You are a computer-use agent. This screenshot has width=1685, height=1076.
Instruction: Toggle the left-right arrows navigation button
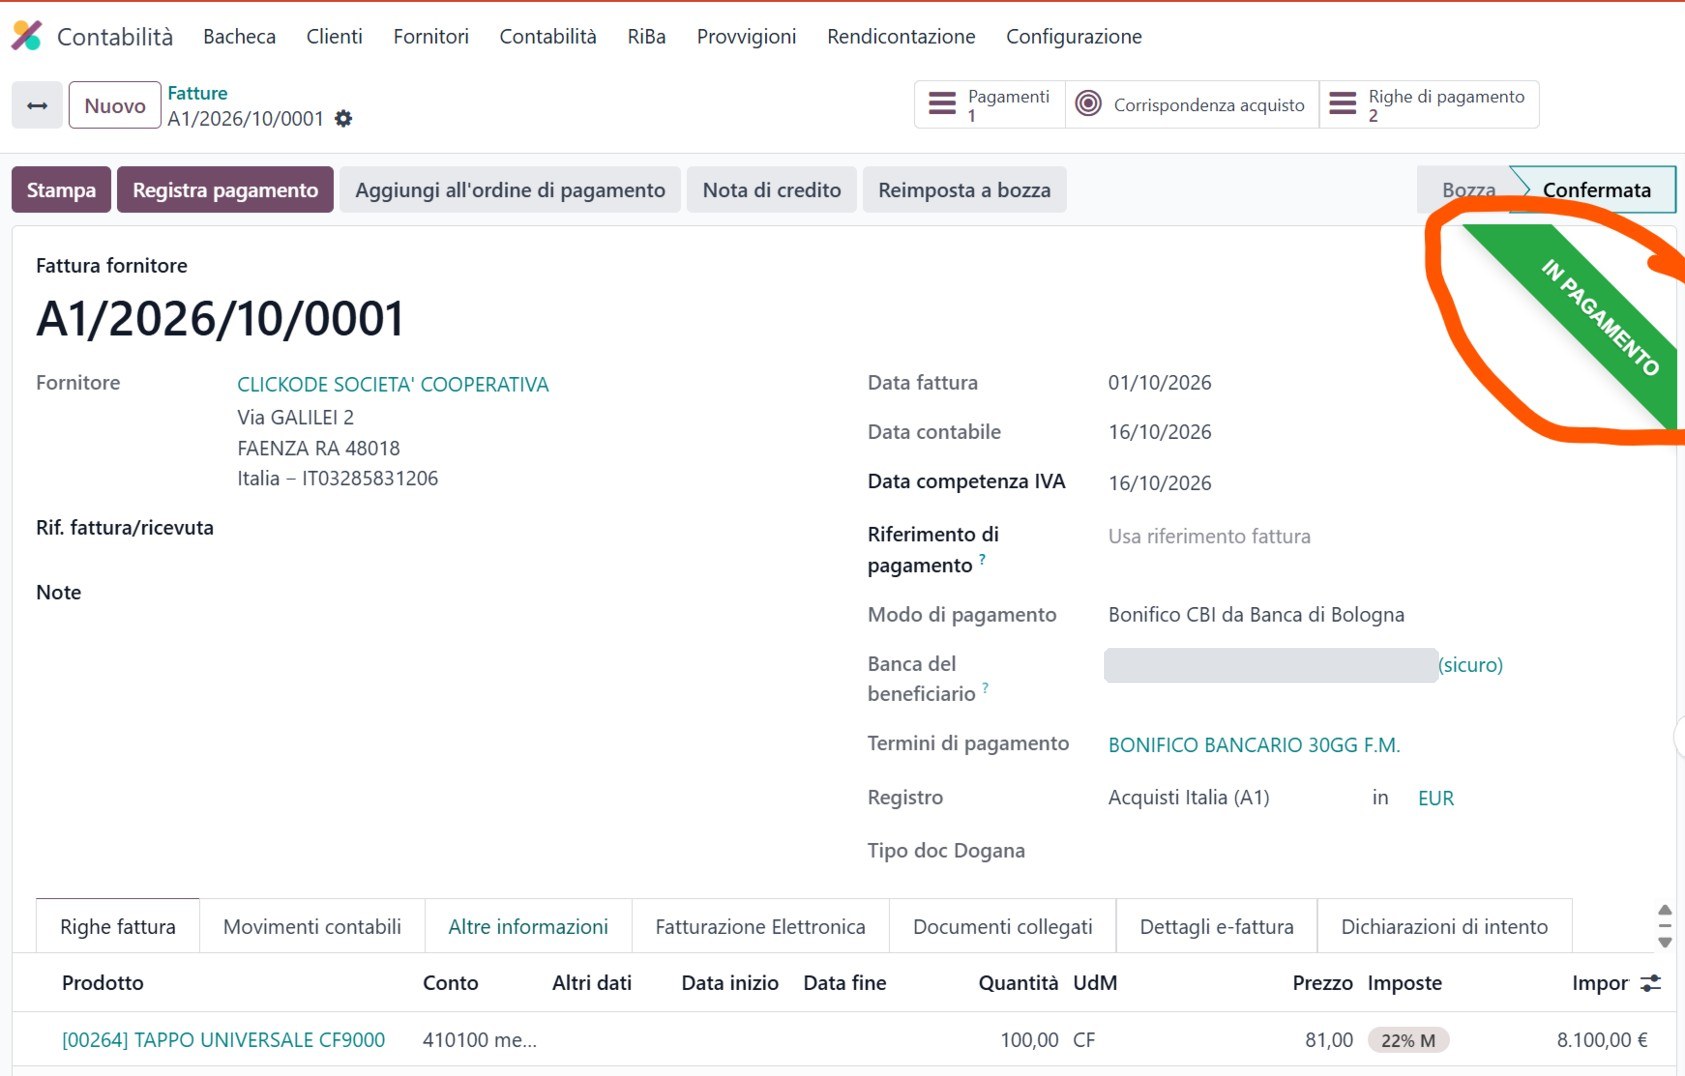coord(37,105)
